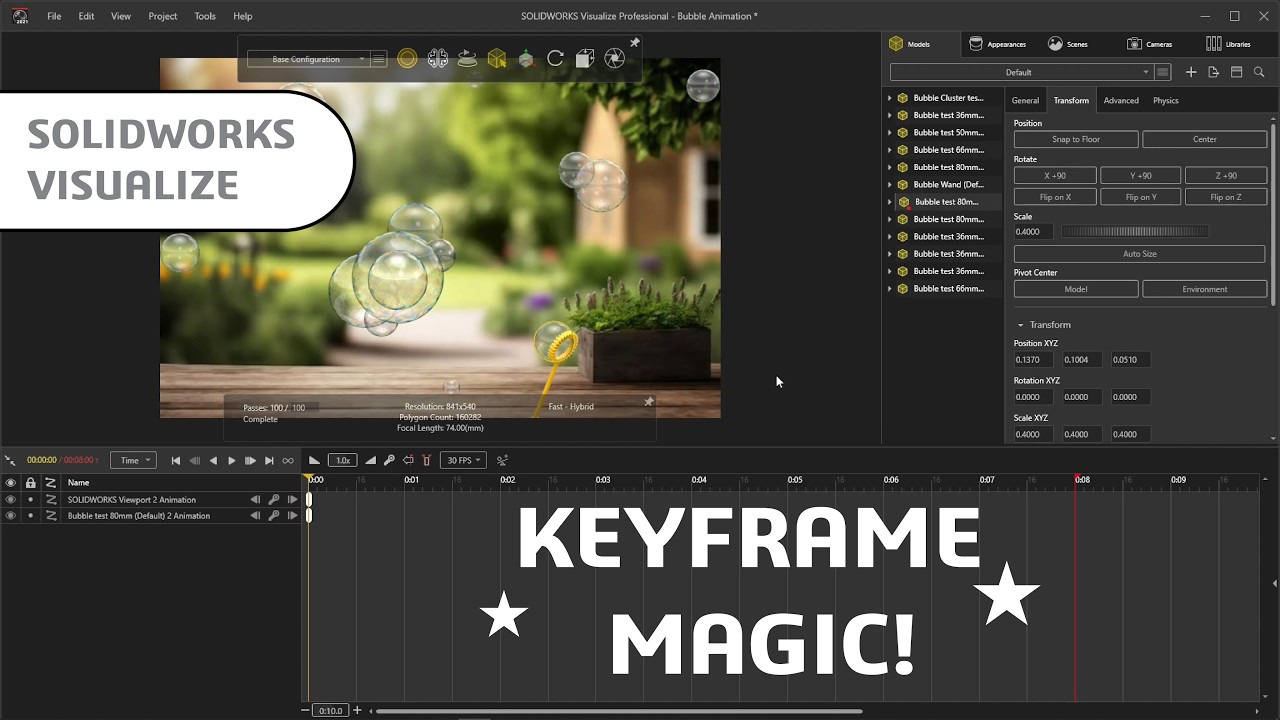Click the Snap to Floor button
The height and width of the screenshot is (720, 1280).
click(x=1076, y=139)
